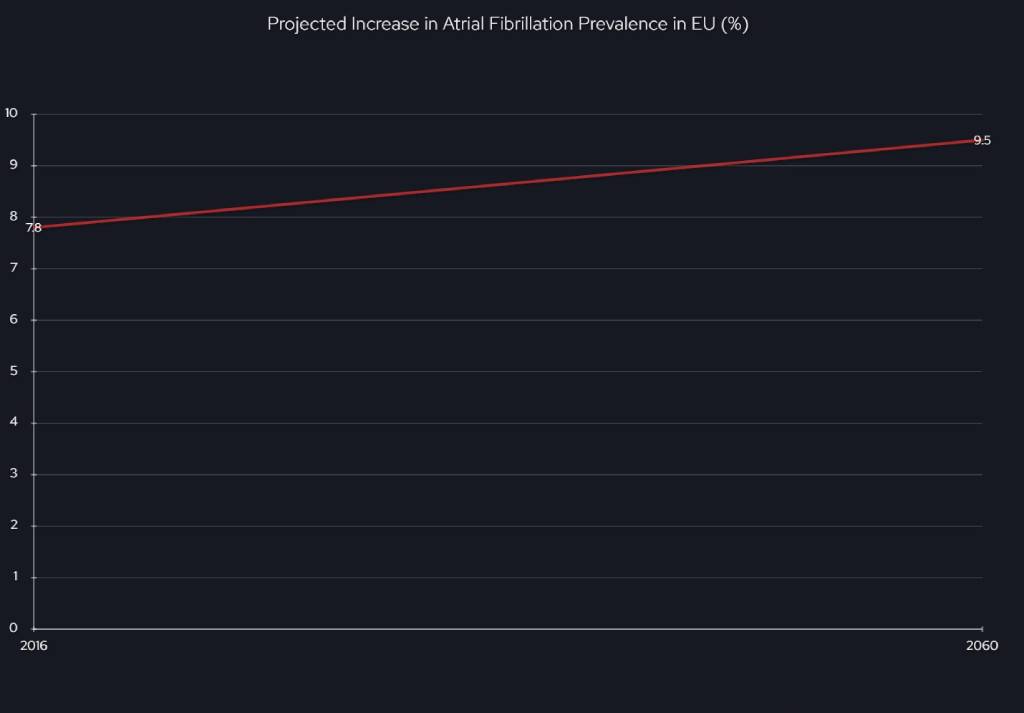
Task: Select the red prevalence trend line
Action: pos(508,184)
